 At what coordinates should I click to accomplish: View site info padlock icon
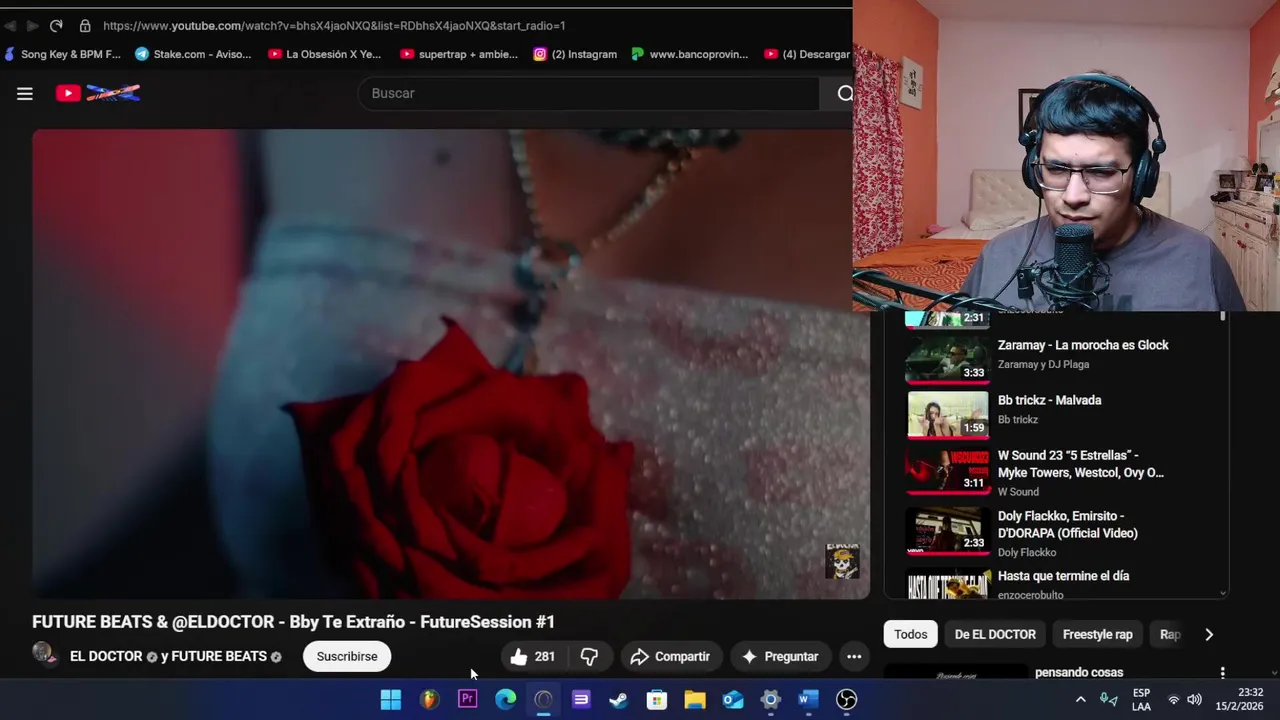84,25
